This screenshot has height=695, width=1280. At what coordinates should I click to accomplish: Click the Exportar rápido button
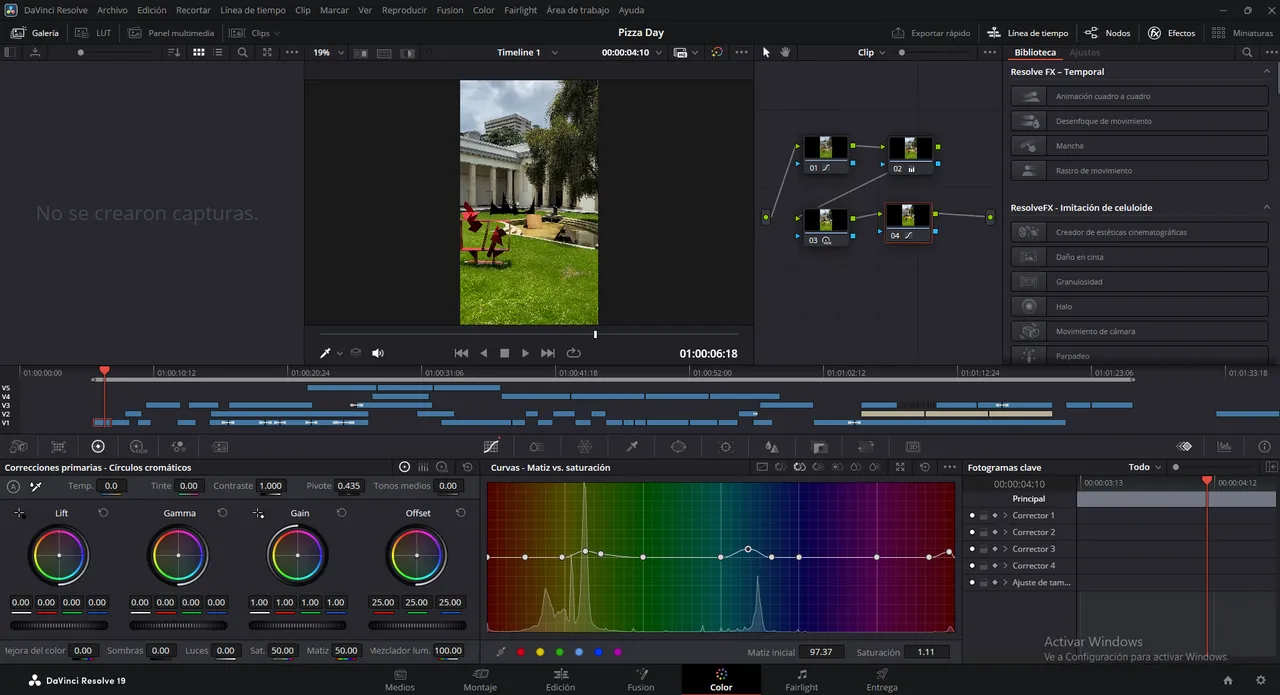[x=931, y=33]
